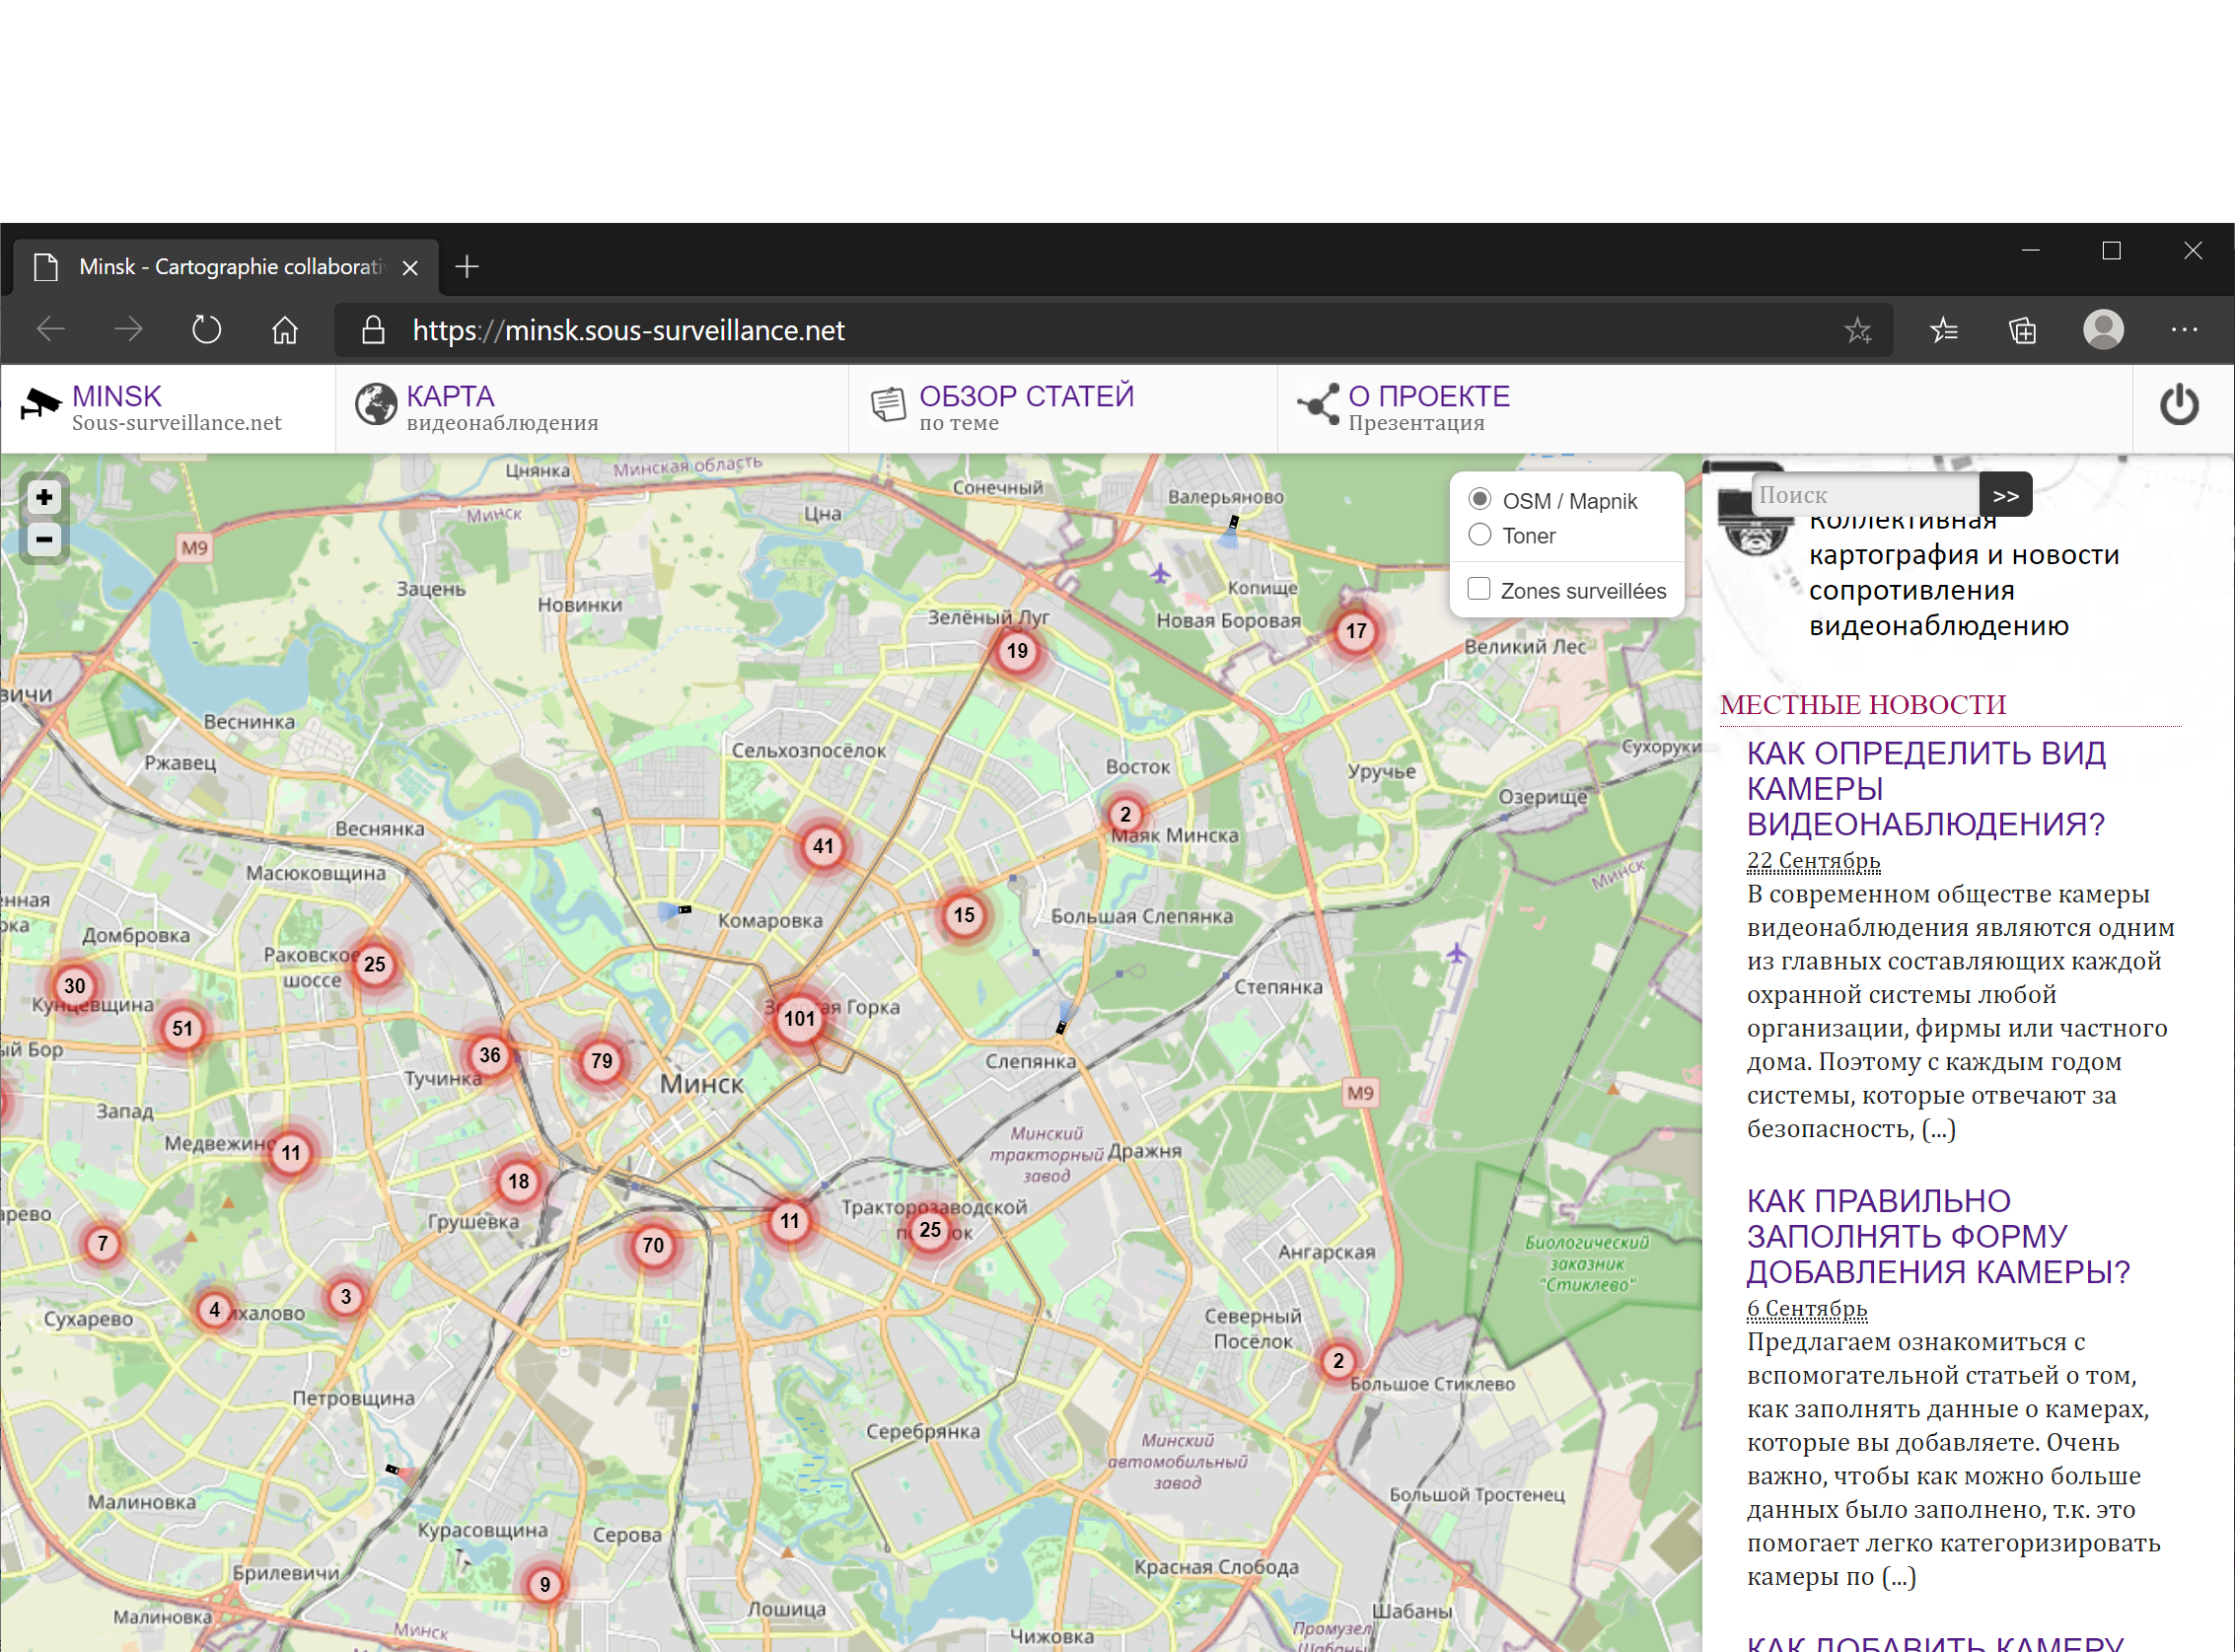Open the browser profile avatar
Screen dimensions: 2235x1652
point(2103,330)
